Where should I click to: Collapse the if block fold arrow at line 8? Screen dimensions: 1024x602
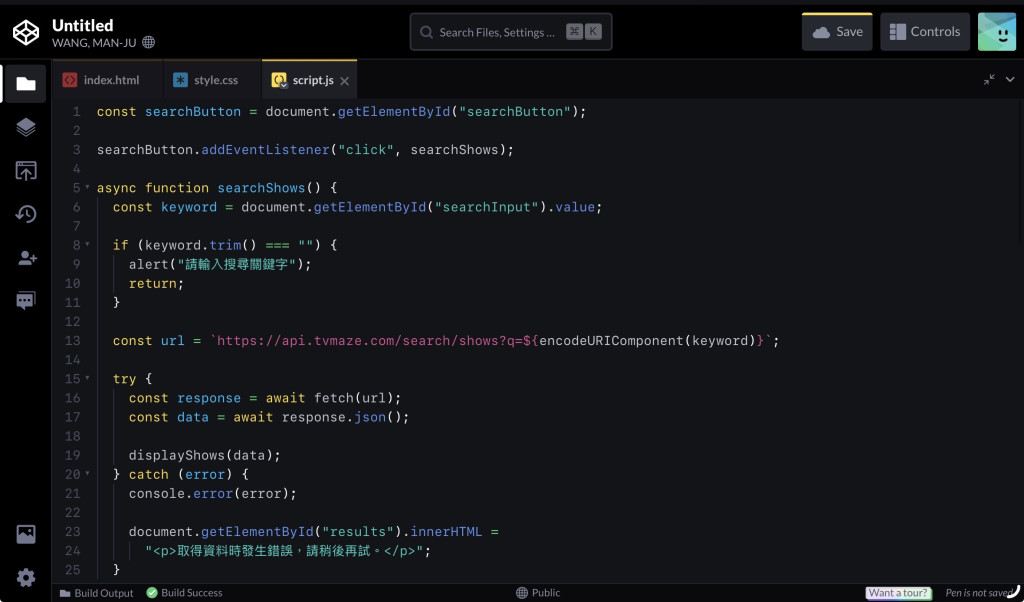point(87,245)
